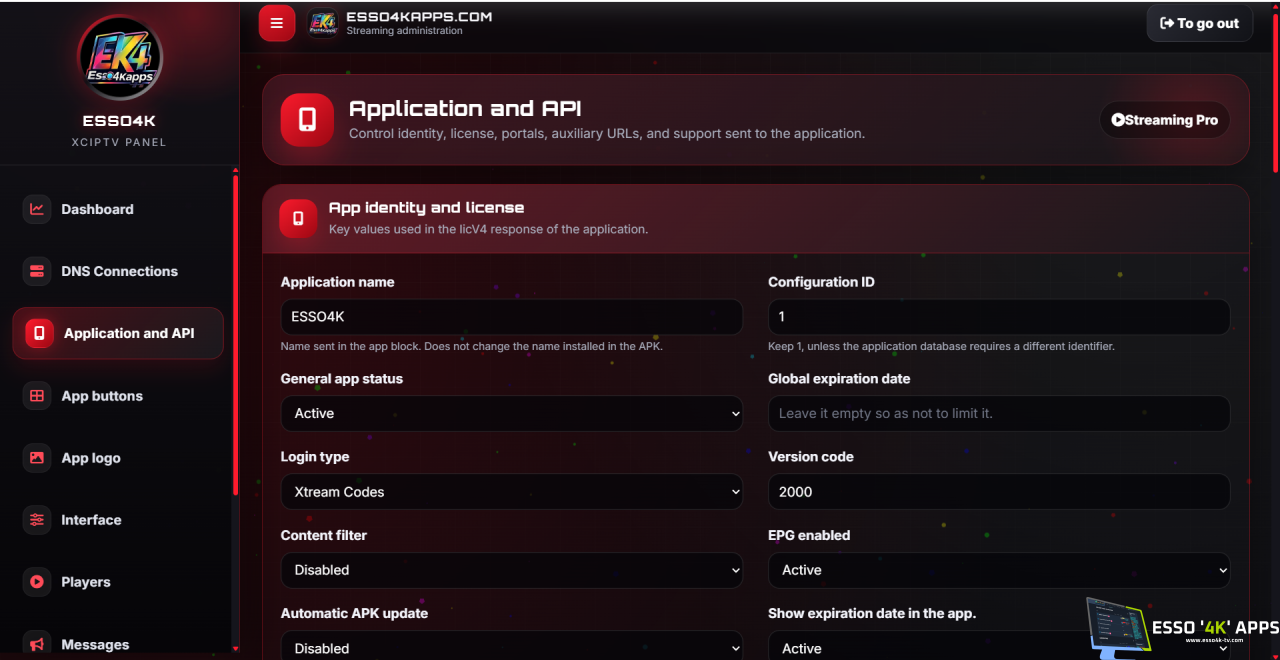Click the large phone icon beside page title
Screen dimensions: 1280x660
(307, 120)
